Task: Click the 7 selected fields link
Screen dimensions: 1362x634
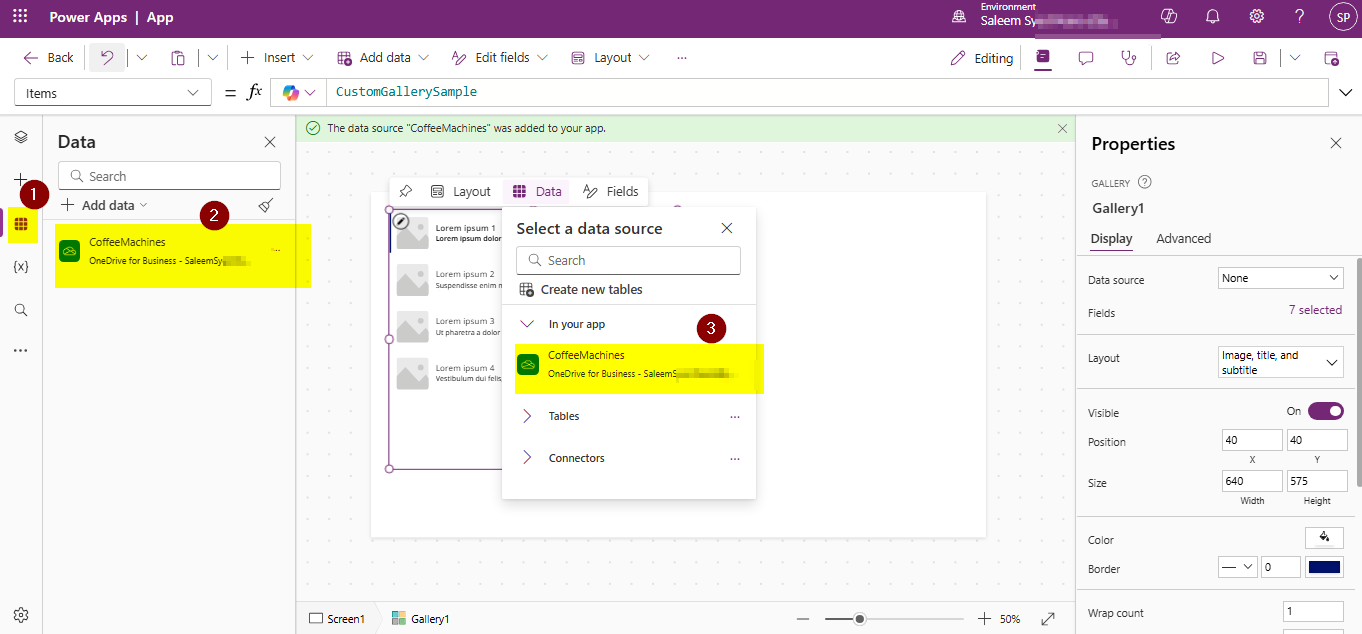Action: pyautogui.click(x=1315, y=310)
